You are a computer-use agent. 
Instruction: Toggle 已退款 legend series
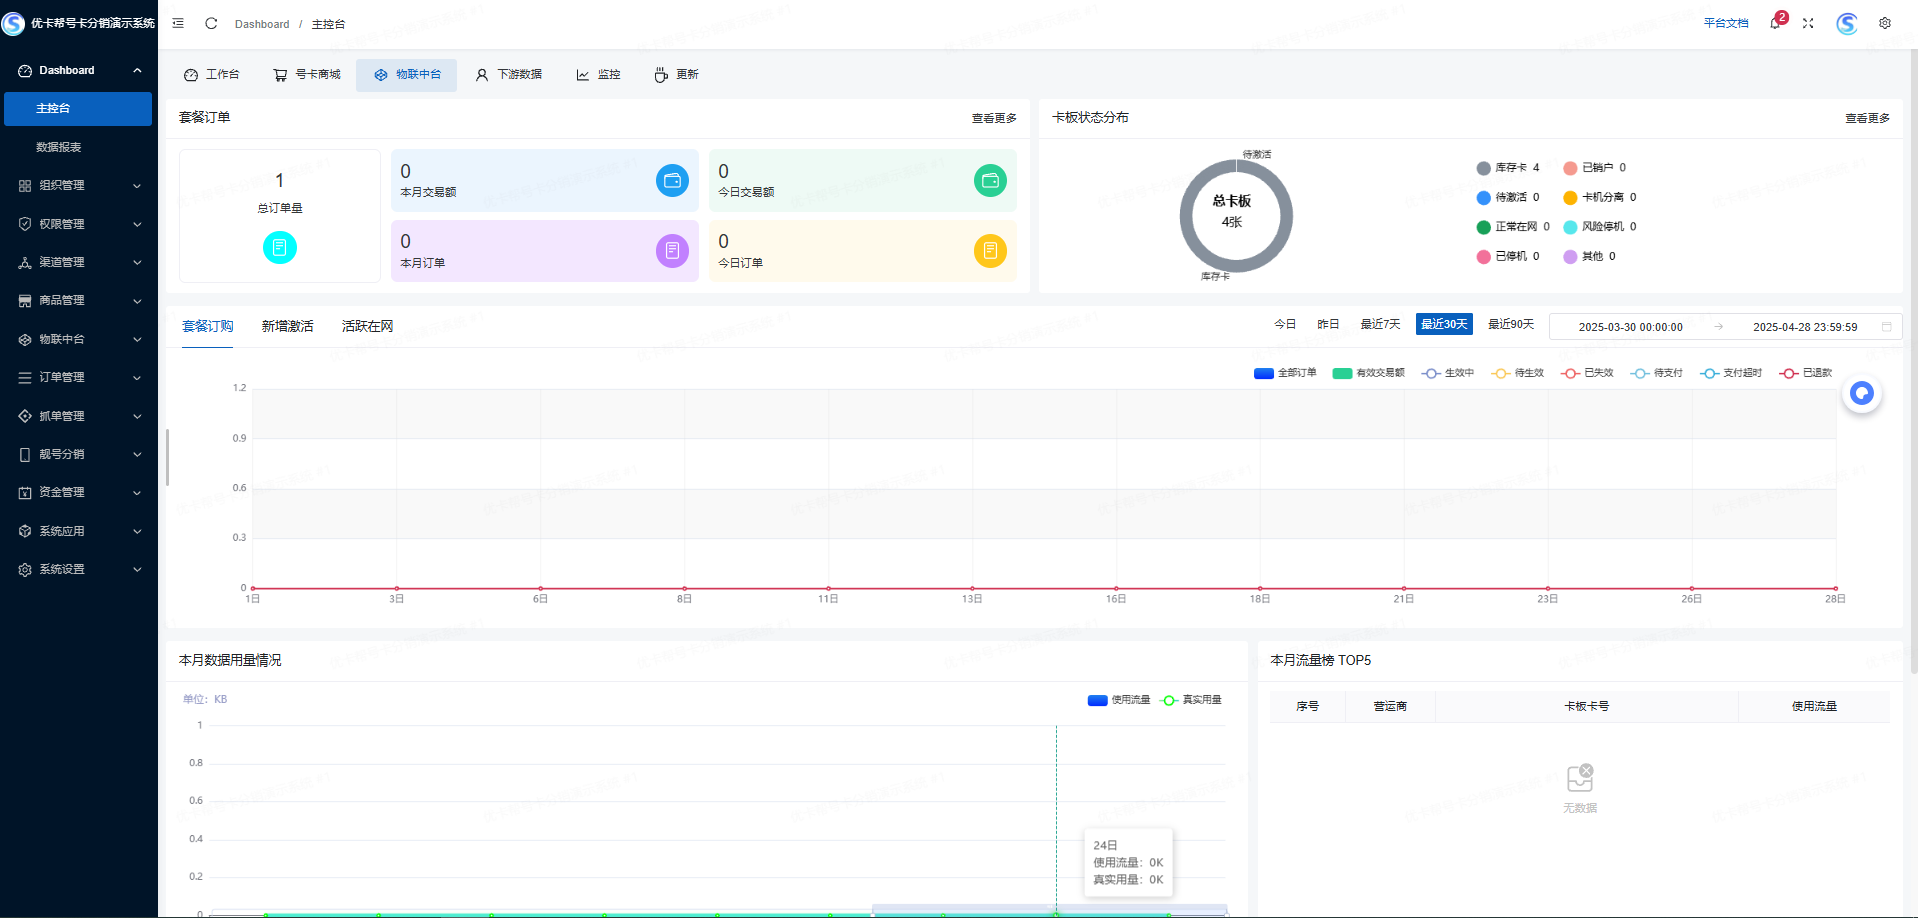(1805, 373)
